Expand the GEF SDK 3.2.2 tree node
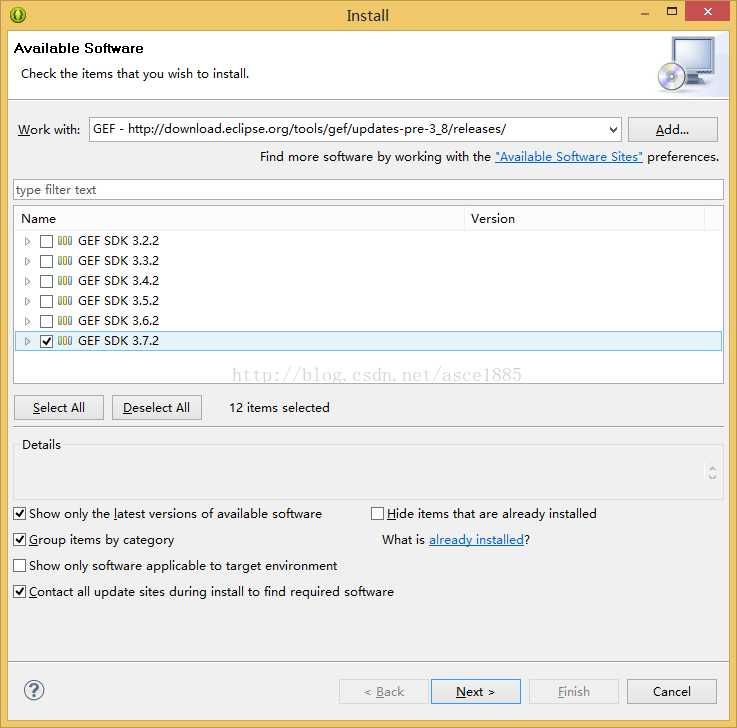The height and width of the screenshot is (728, 737). click(x=27, y=241)
